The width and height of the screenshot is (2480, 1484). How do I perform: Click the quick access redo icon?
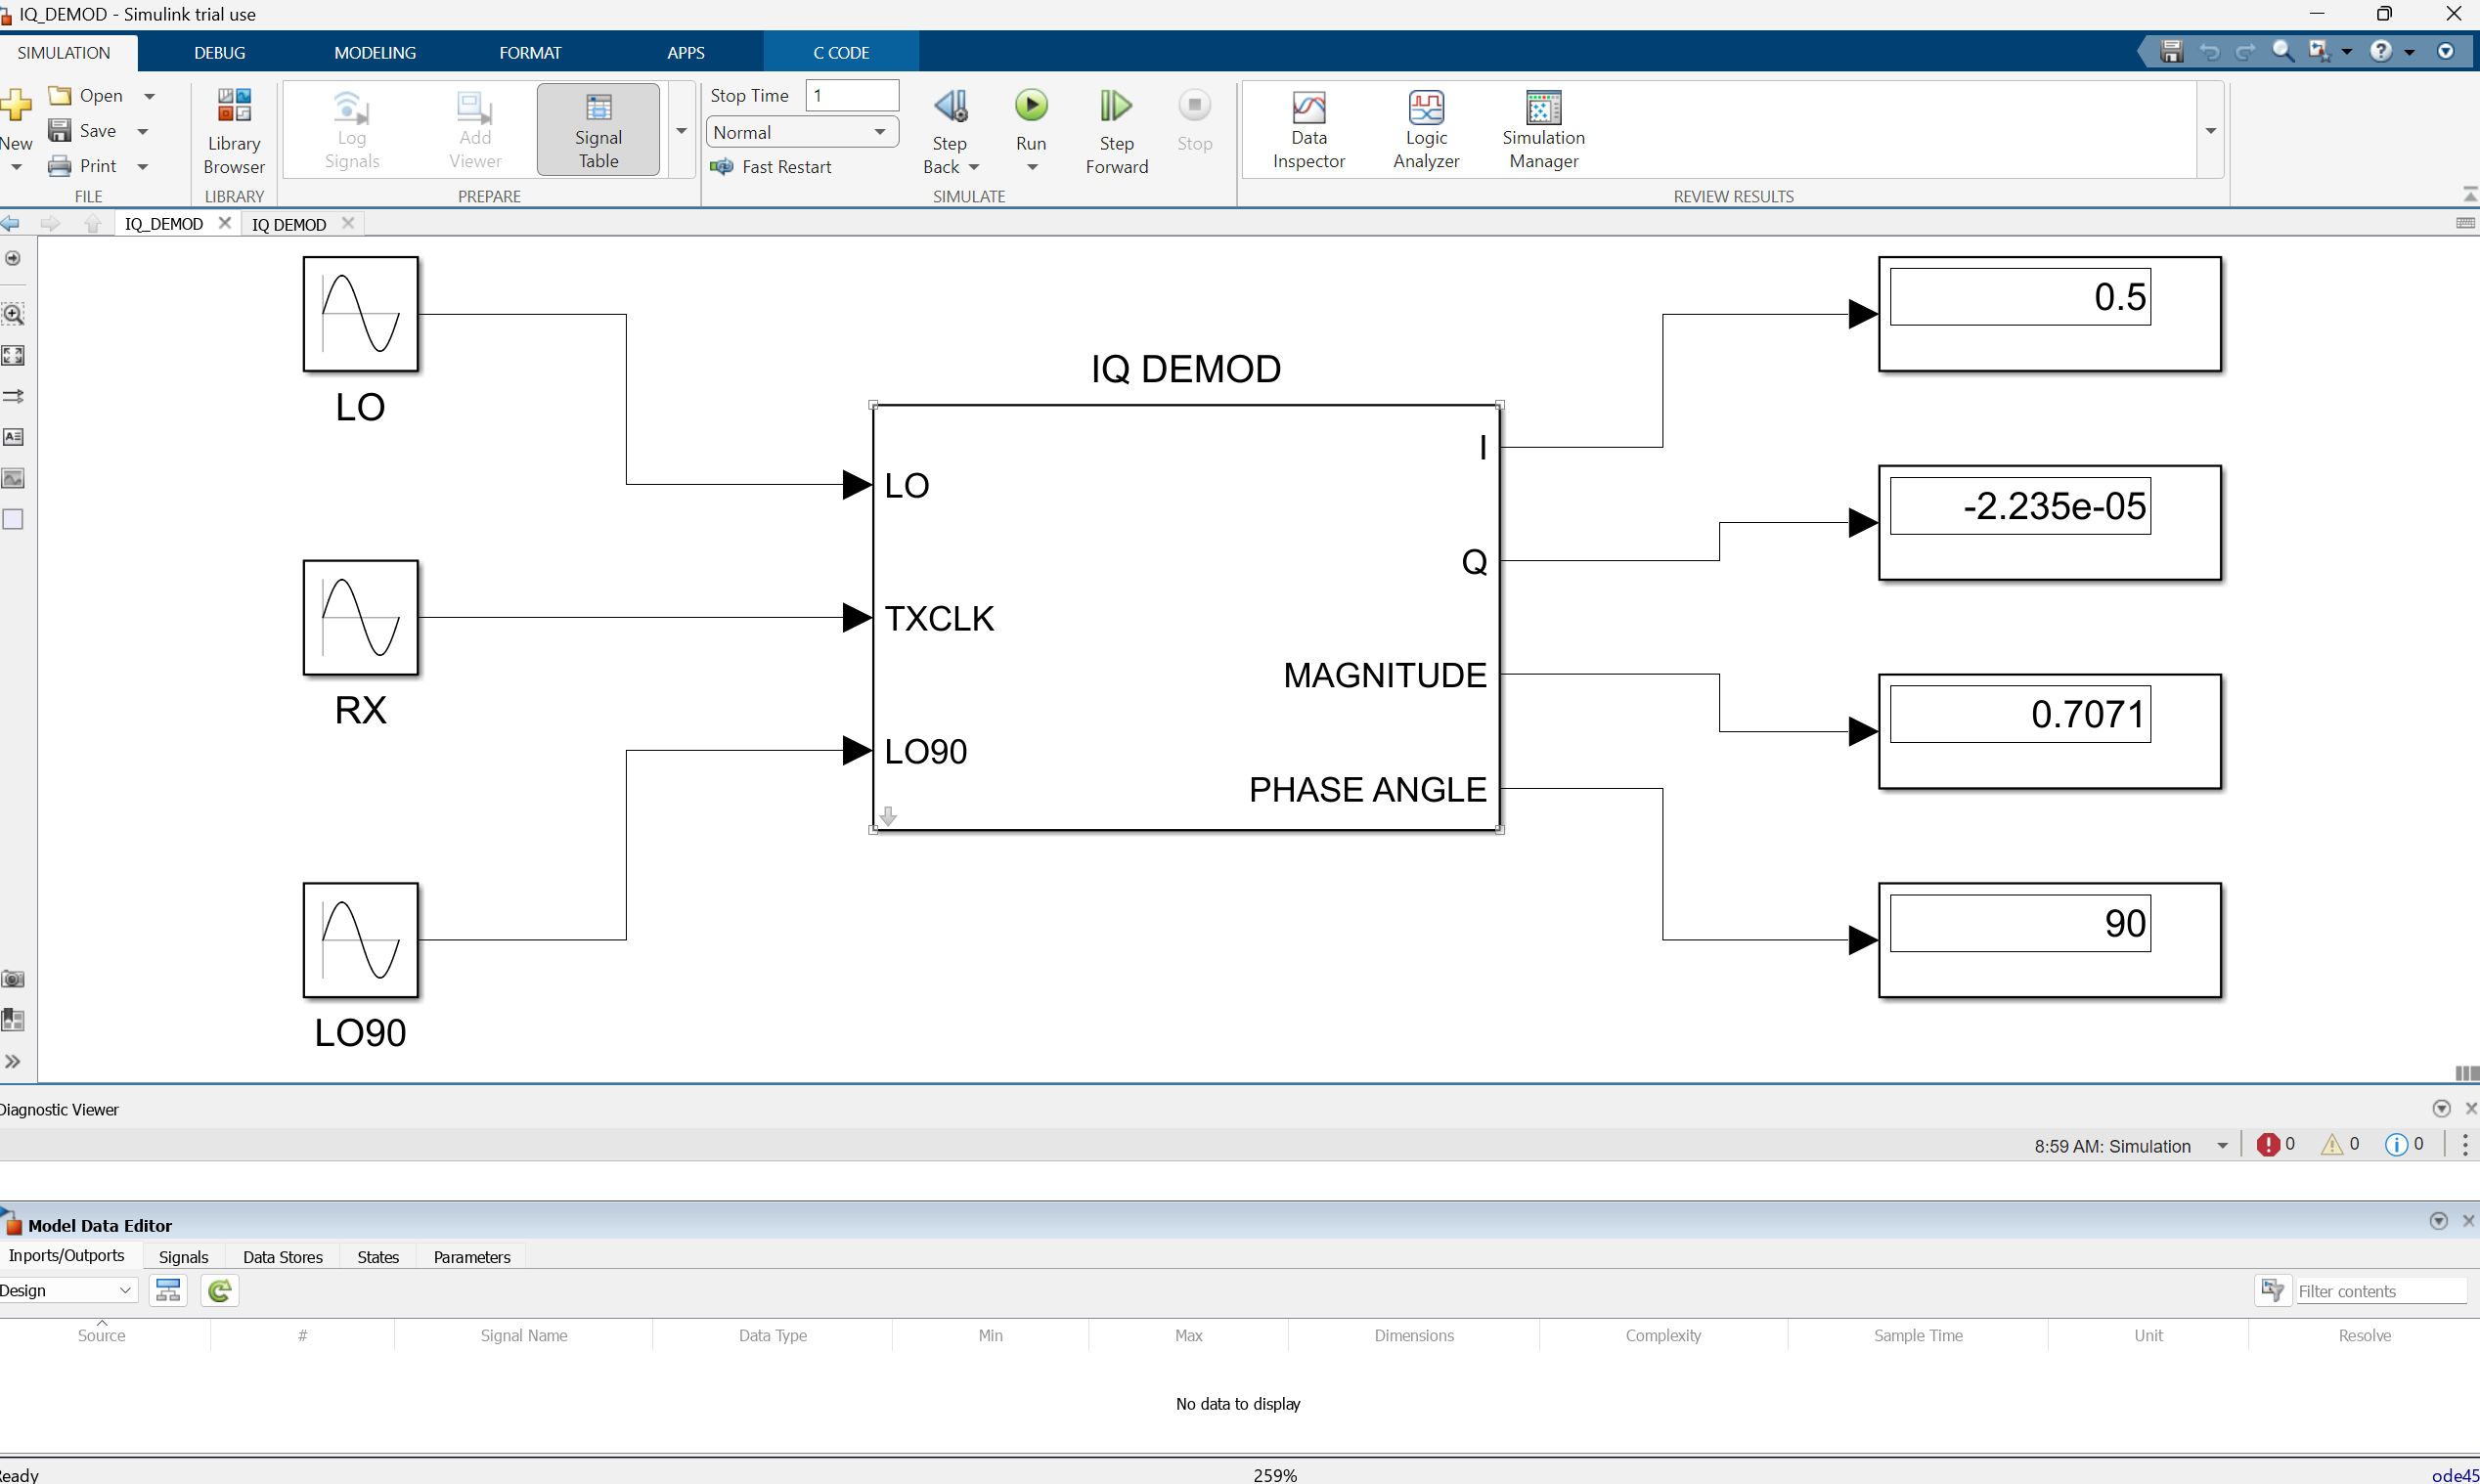tap(2246, 51)
